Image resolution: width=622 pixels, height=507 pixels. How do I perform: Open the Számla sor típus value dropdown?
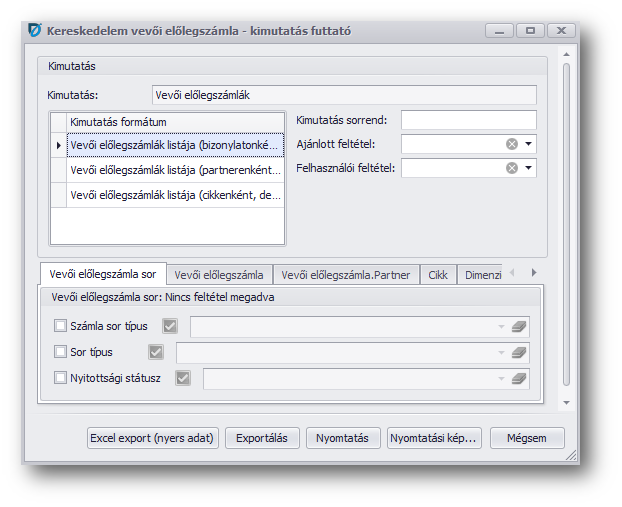[500, 326]
